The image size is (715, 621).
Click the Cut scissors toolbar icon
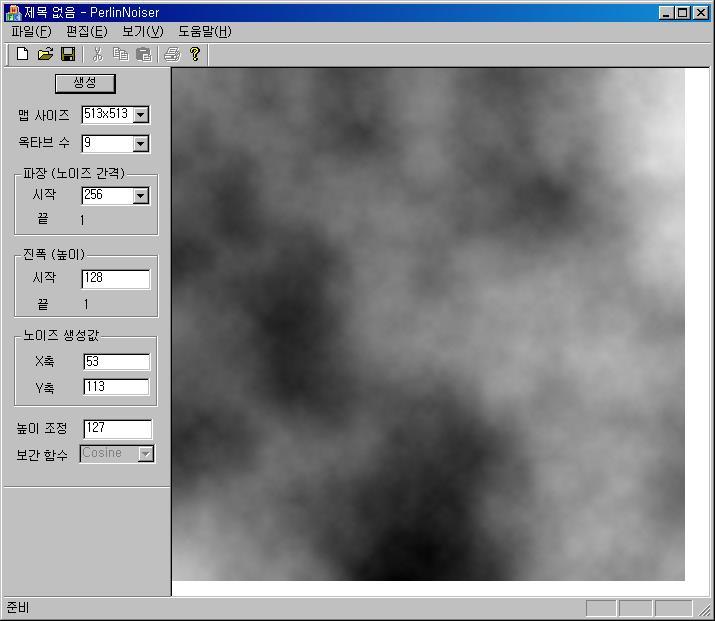[x=97, y=54]
